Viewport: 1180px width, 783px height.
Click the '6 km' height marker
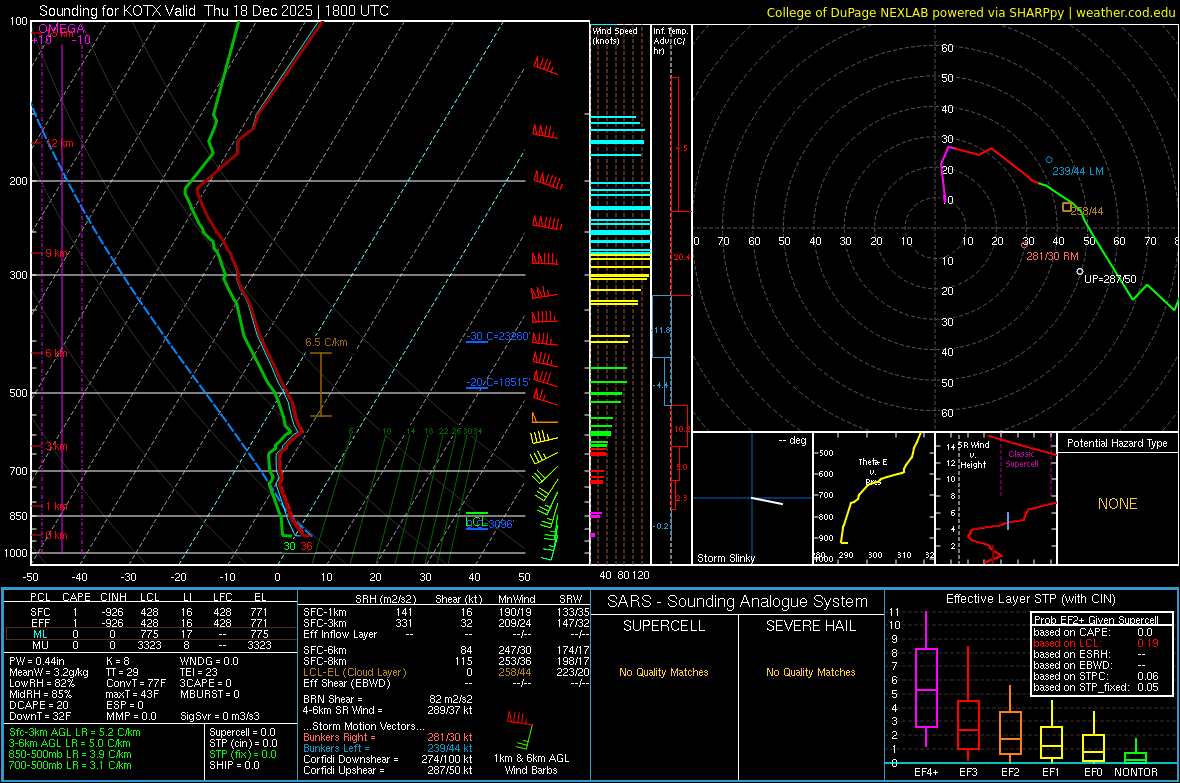[x=56, y=353]
